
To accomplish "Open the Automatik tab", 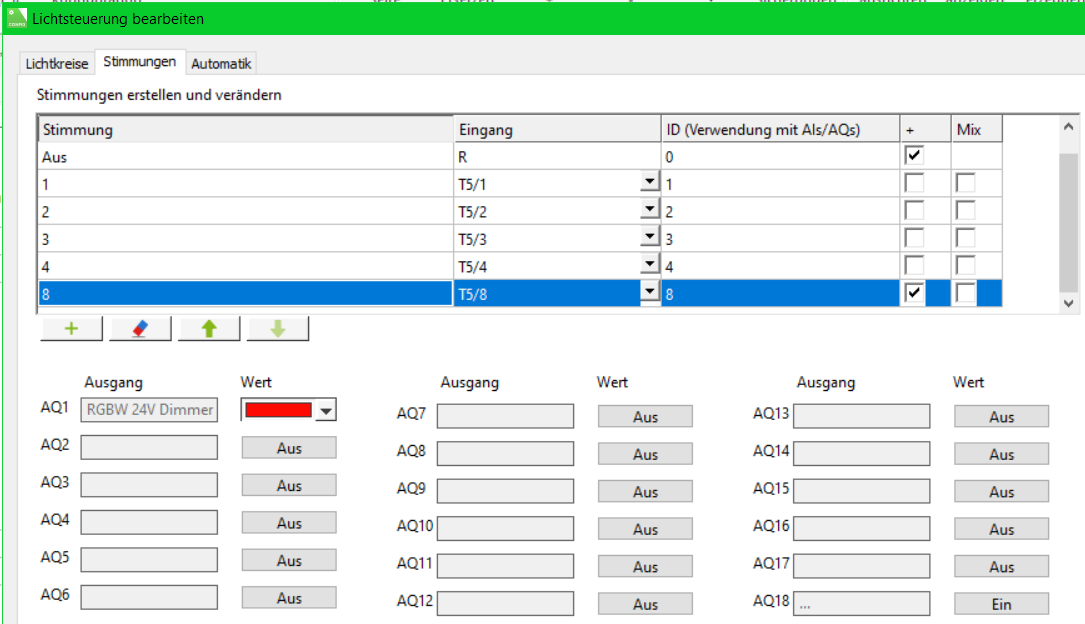I will 222,64.
